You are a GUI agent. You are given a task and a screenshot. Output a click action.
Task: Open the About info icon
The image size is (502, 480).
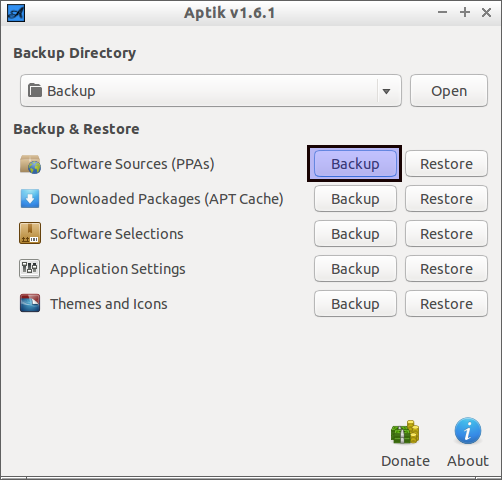pyautogui.click(x=468, y=431)
